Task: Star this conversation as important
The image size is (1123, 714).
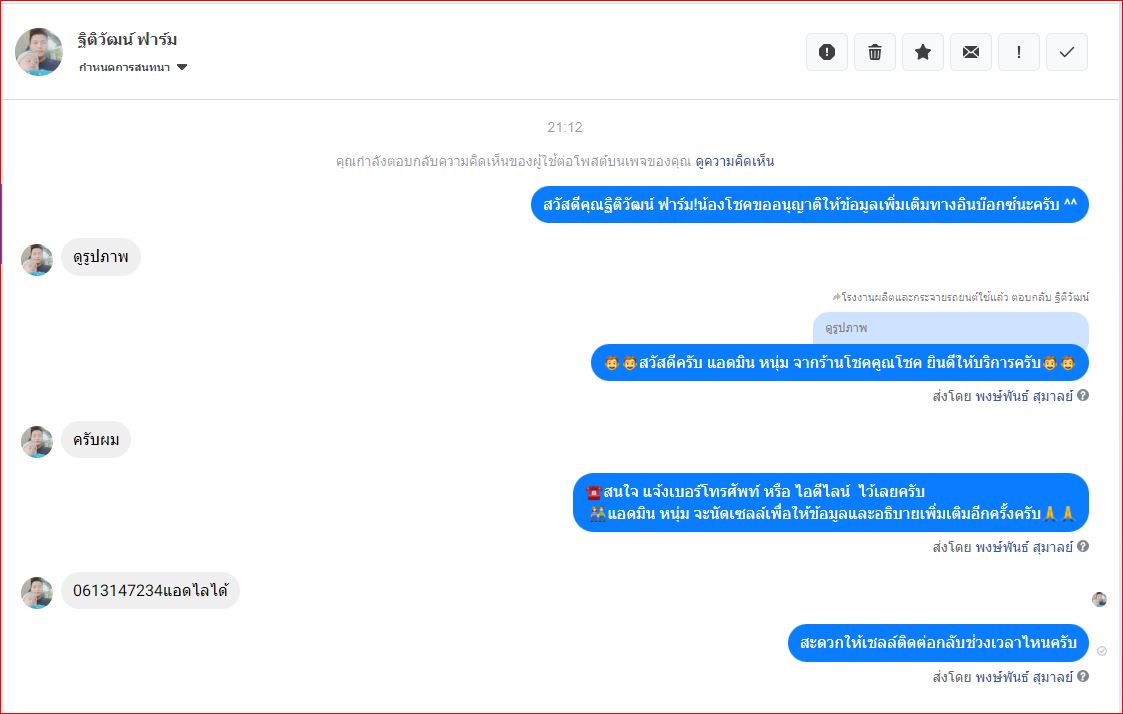Action: [x=922, y=52]
